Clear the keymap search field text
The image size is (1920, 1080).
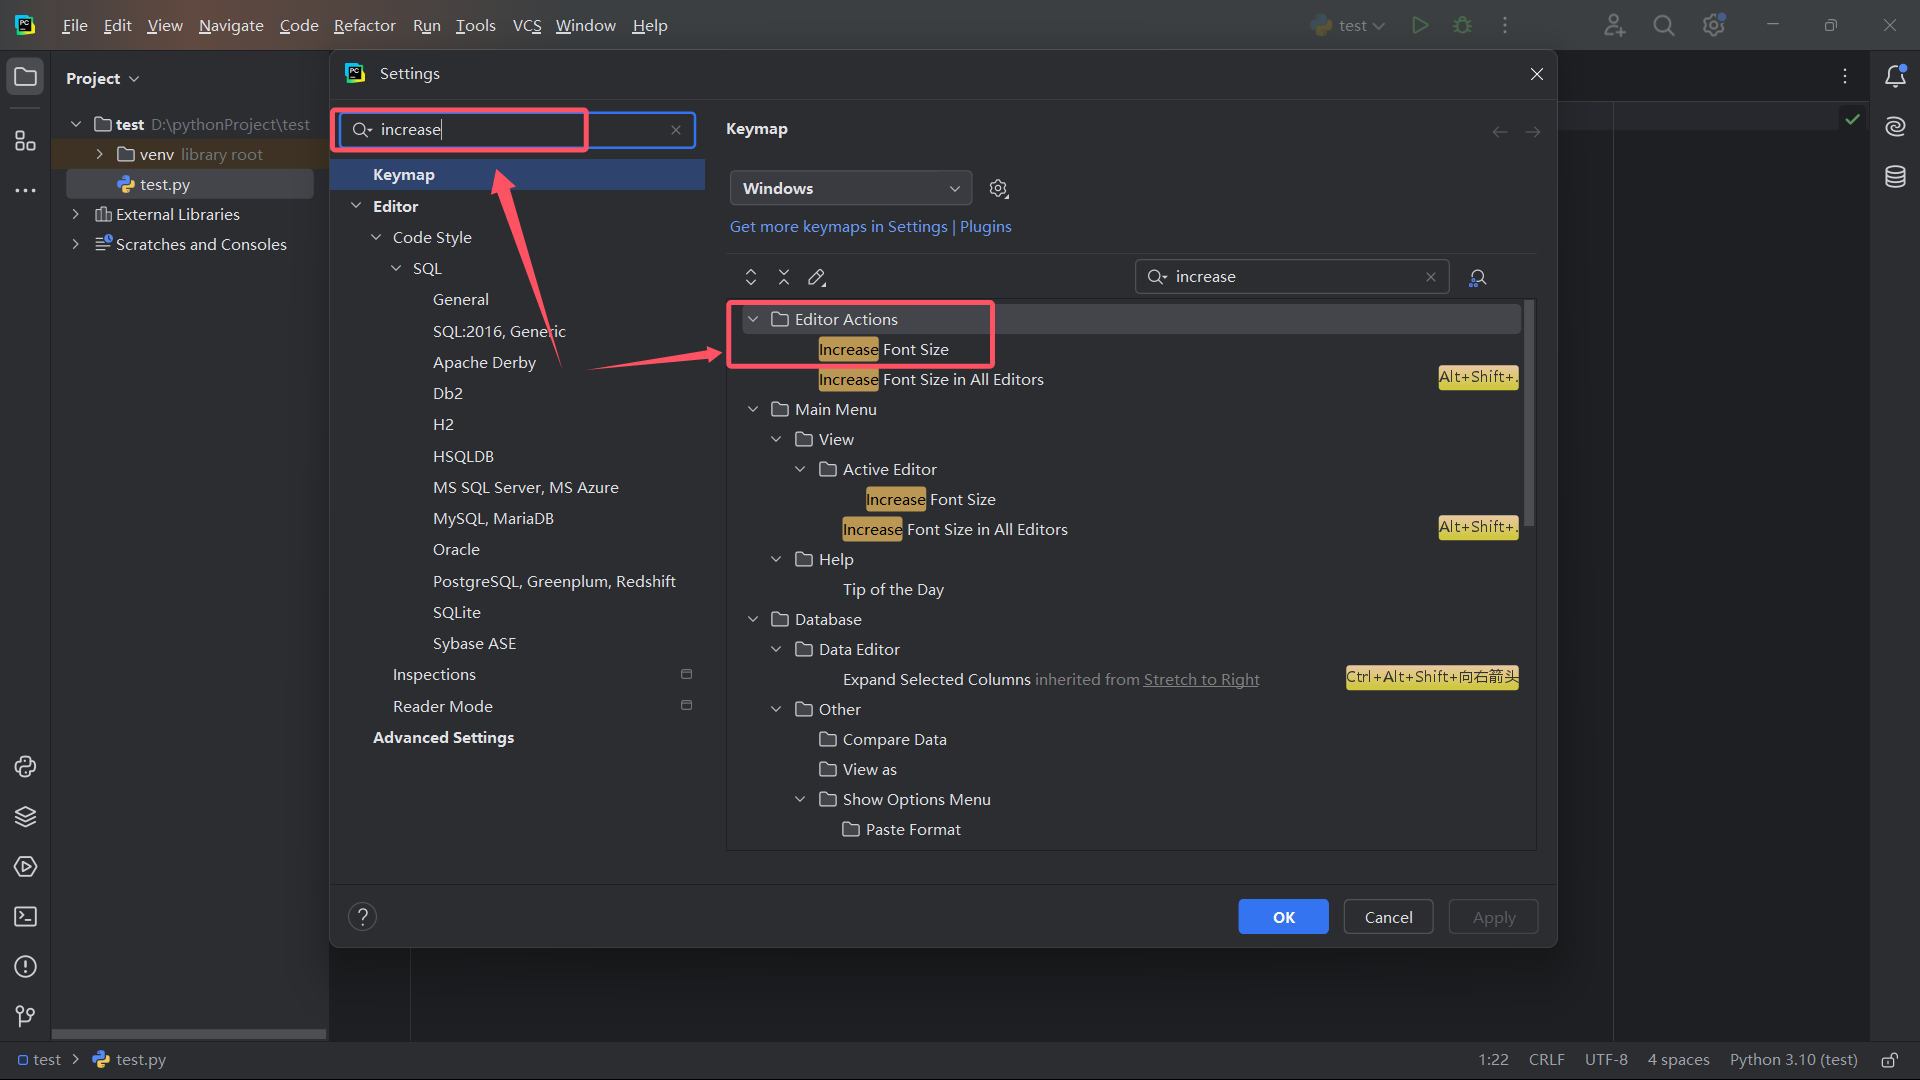point(1431,277)
